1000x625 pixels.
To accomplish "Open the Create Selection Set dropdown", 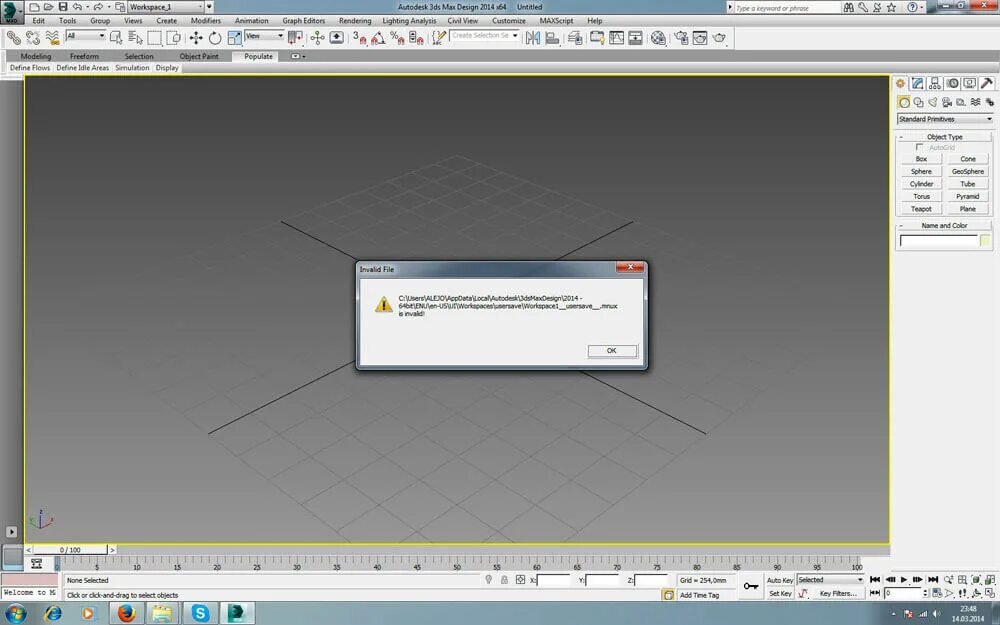I will pyautogui.click(x=485, y=36).
